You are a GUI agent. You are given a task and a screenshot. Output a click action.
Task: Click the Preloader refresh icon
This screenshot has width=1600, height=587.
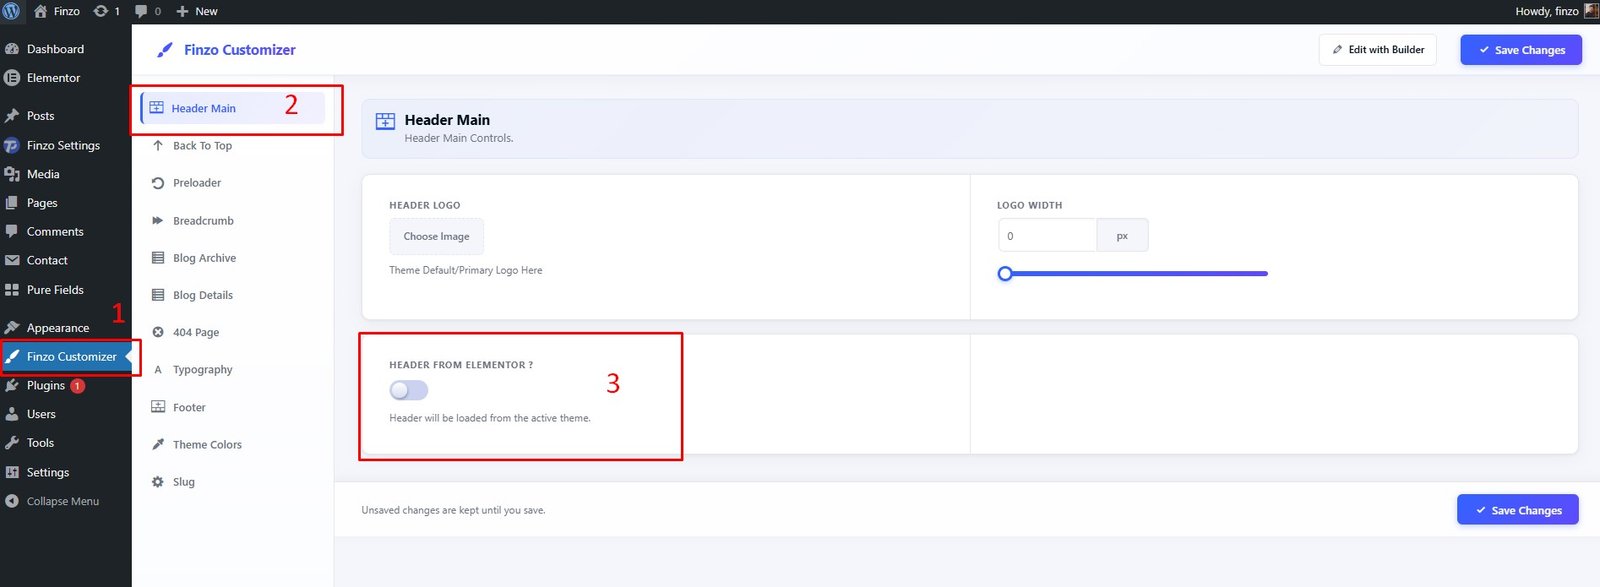158,183
